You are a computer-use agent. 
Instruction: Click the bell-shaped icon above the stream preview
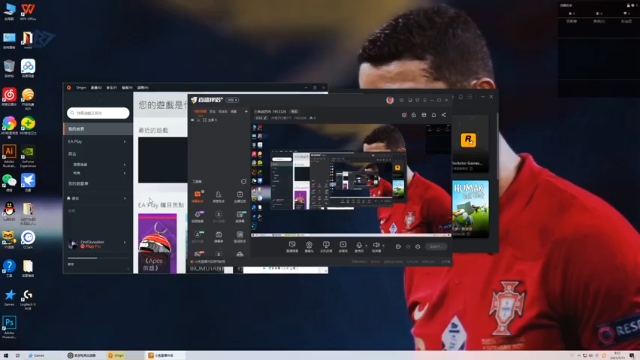coord(433,115)
